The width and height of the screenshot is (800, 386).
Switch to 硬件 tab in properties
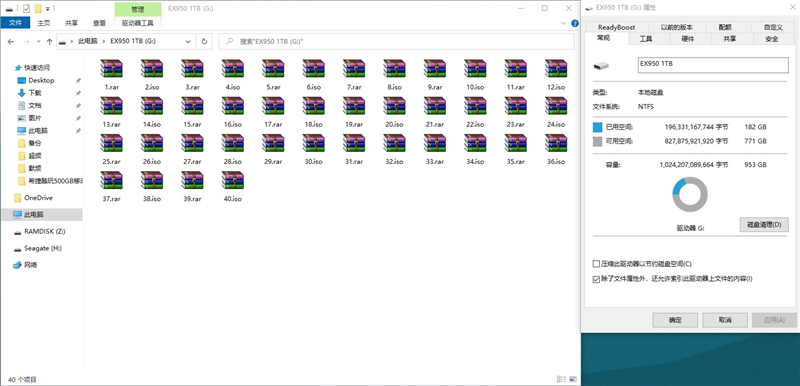tap(688, 39)
